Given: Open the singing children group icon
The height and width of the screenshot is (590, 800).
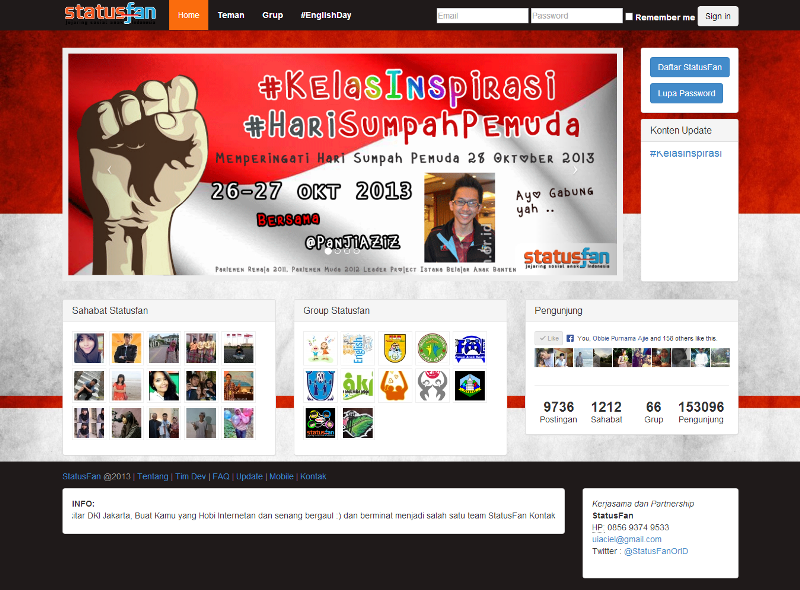Looking at the screenshot, I should (x=320, y=348).
